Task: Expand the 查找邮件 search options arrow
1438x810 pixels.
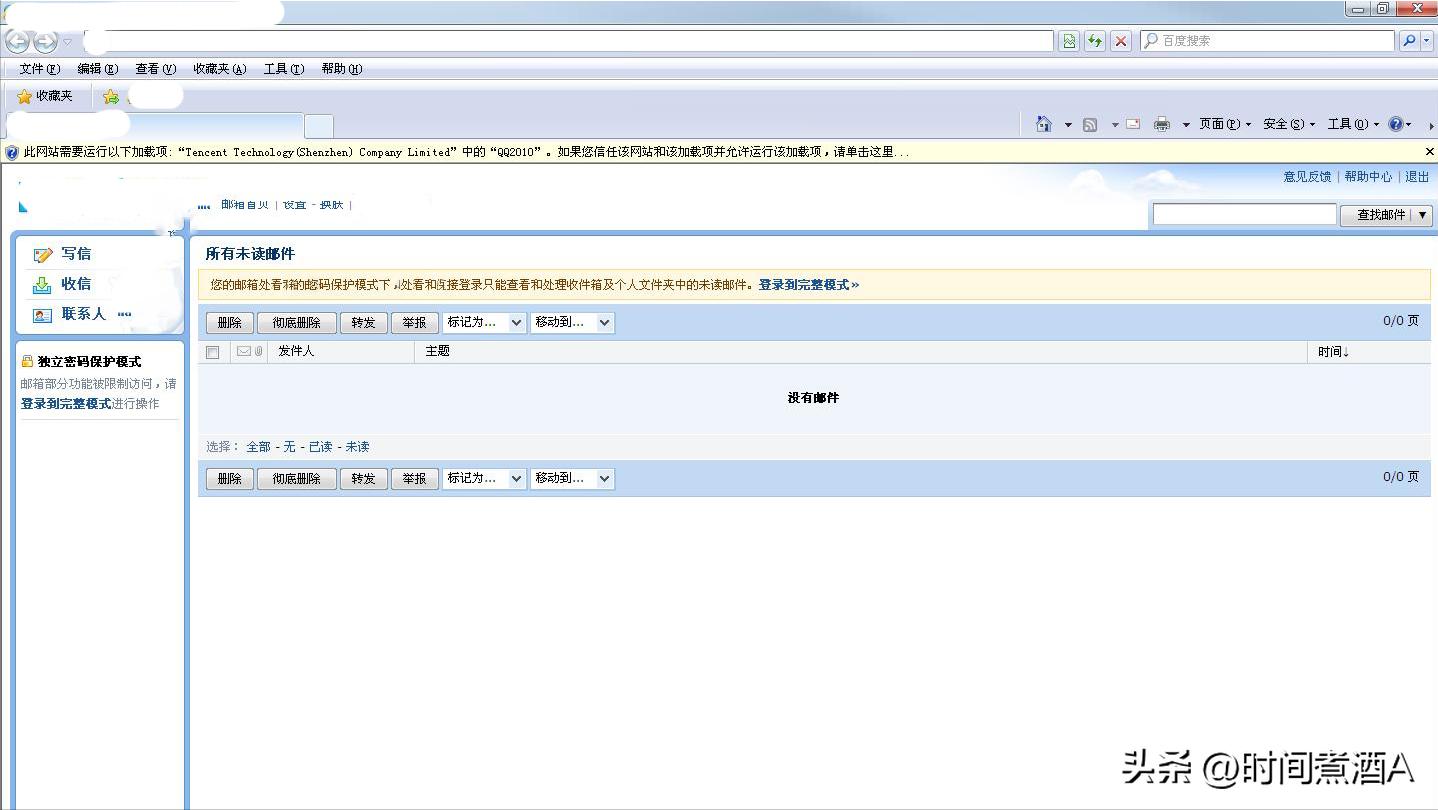Action: (1421, 213)
